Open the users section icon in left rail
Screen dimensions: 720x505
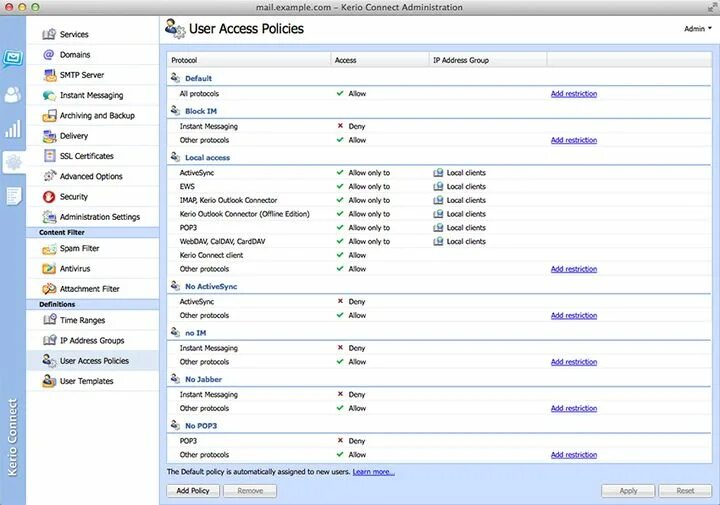click(x=12, y=95)
